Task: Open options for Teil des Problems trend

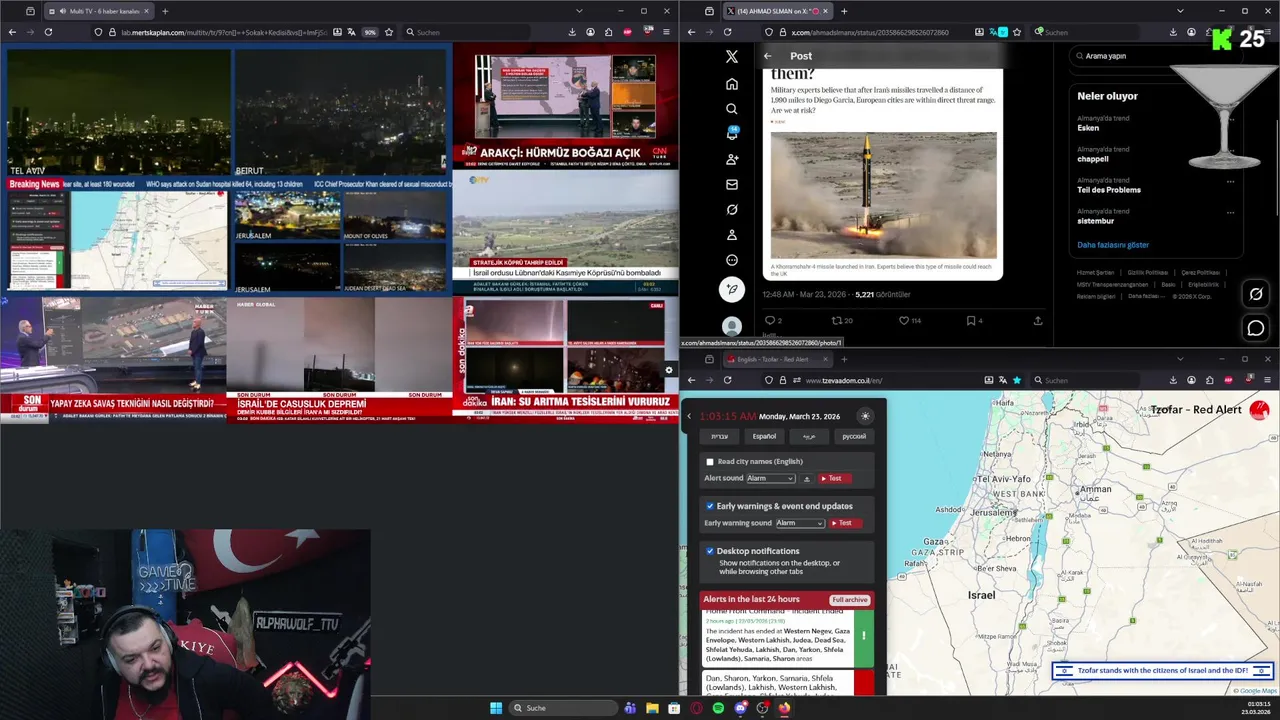Action: click(1230, 182)
